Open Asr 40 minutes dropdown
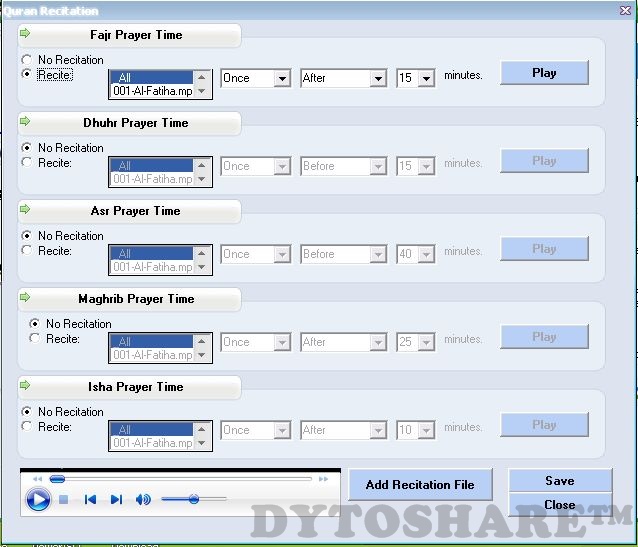The image size is (638, 547). [415, 254]
